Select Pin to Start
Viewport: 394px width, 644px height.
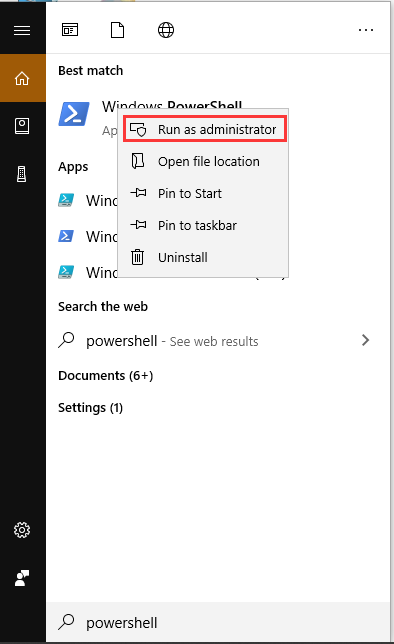coord(203,193)
